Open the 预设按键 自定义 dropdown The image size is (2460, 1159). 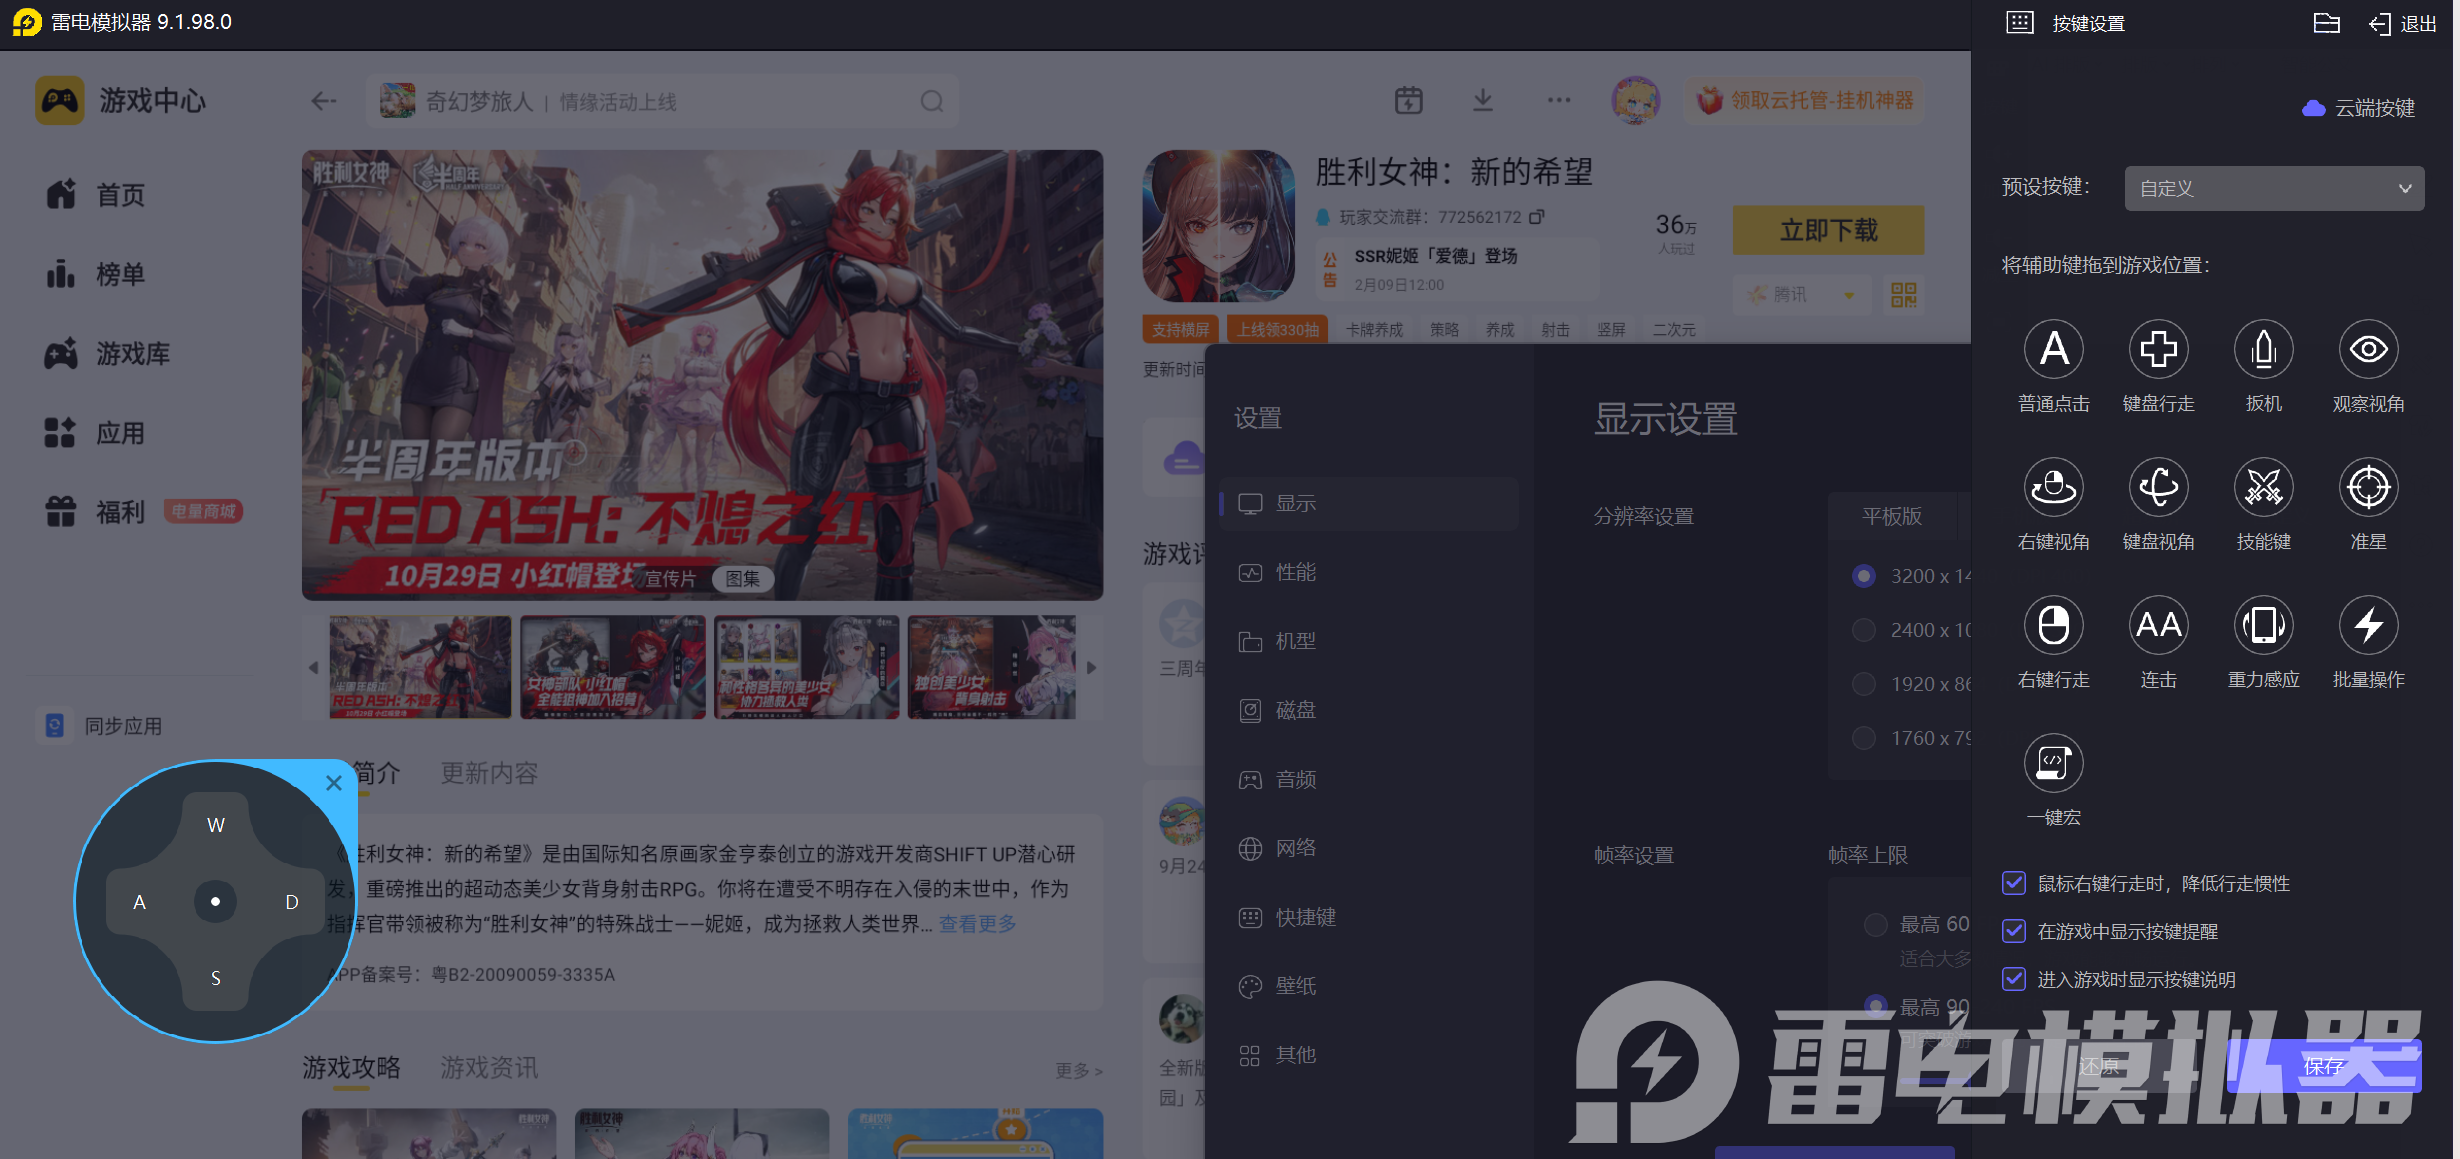coord(2274,188)
